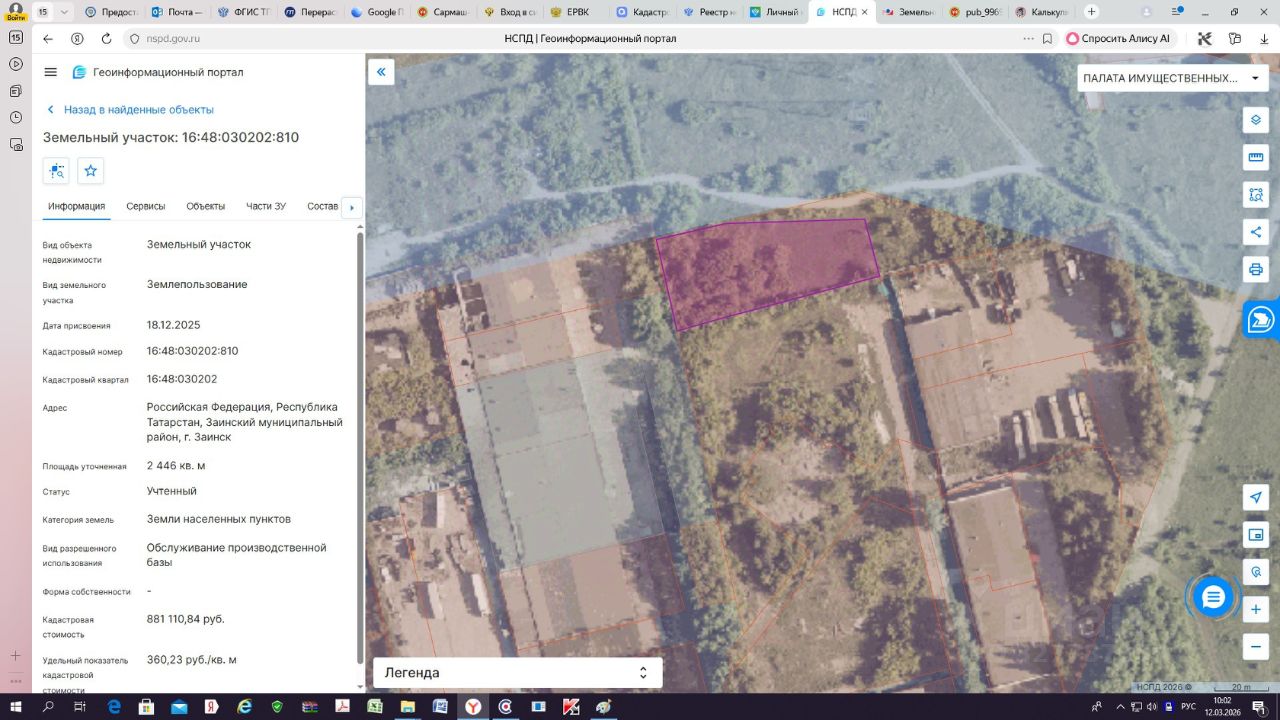The height and width of the screenshot is (720, 1280).
Task: Click the taskbar clock showing 10:02
Action: pyautogui.click(x=1222, y=706)
